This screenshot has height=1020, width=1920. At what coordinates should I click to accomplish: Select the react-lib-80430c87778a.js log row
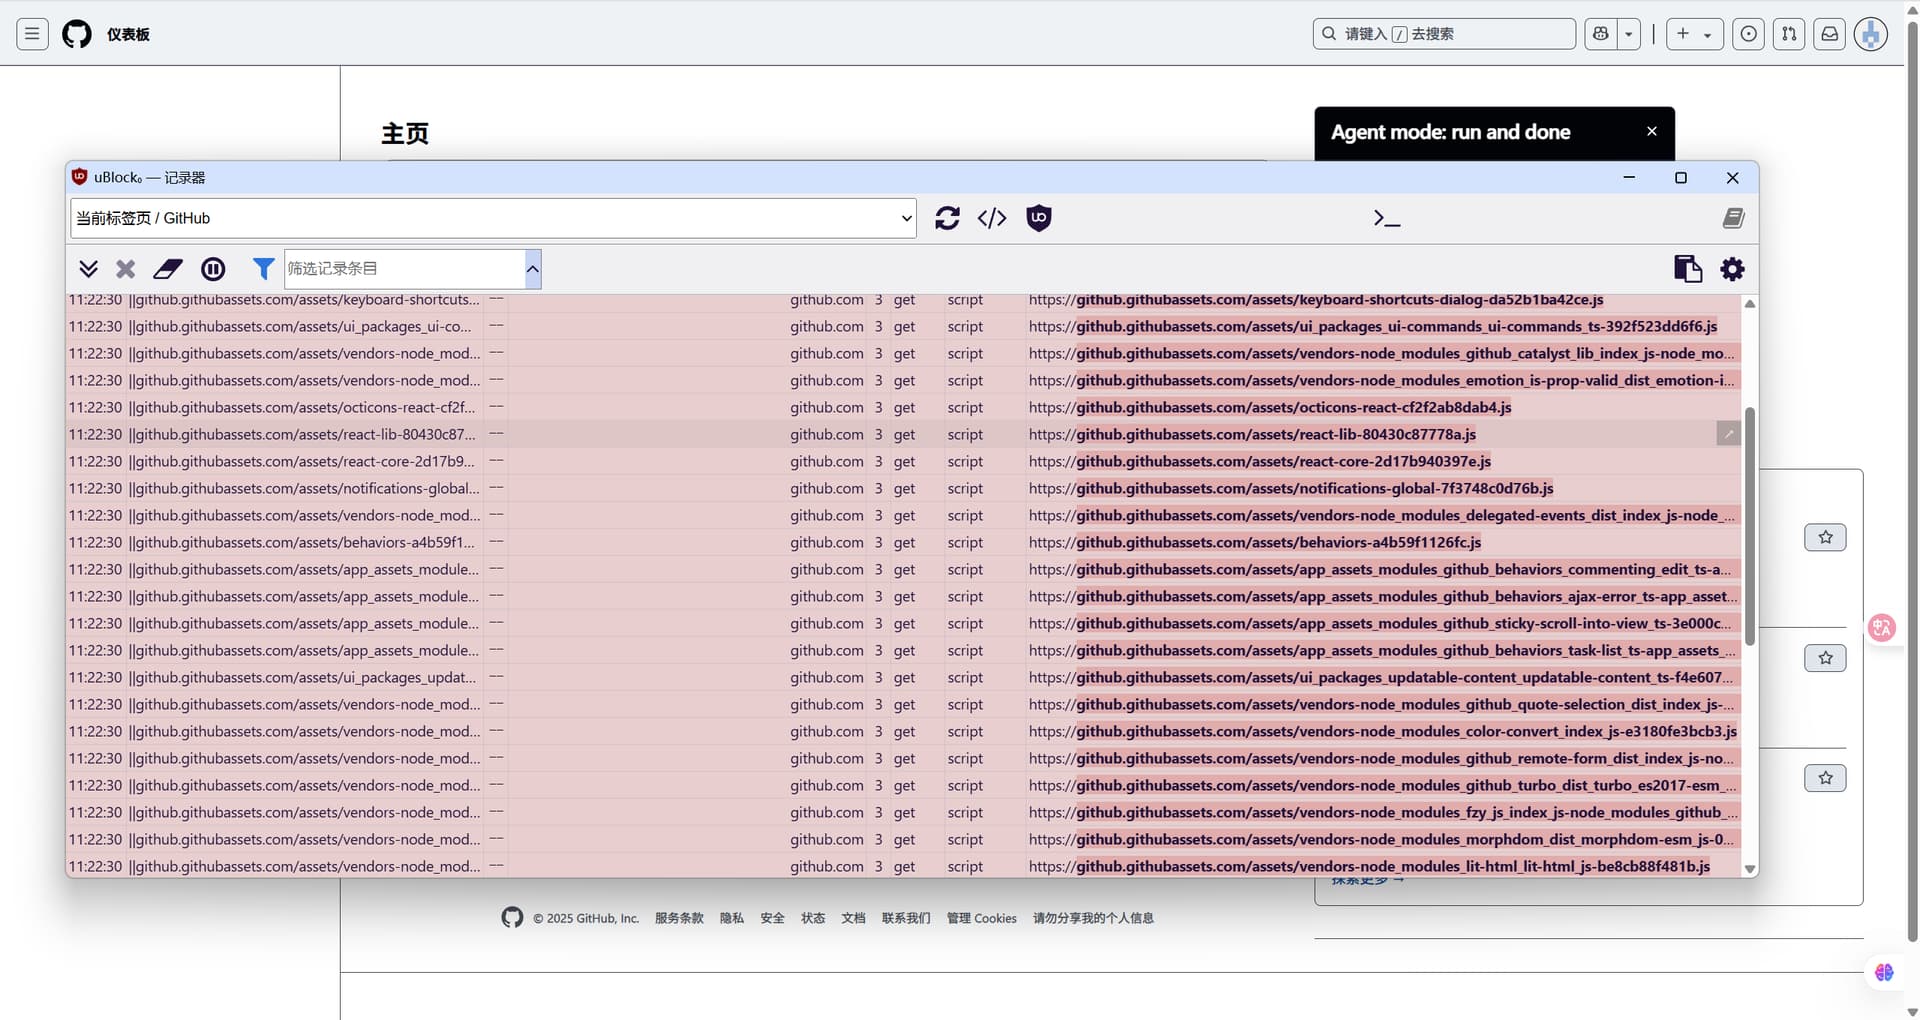pyautogui.click(x=904, y=434)
